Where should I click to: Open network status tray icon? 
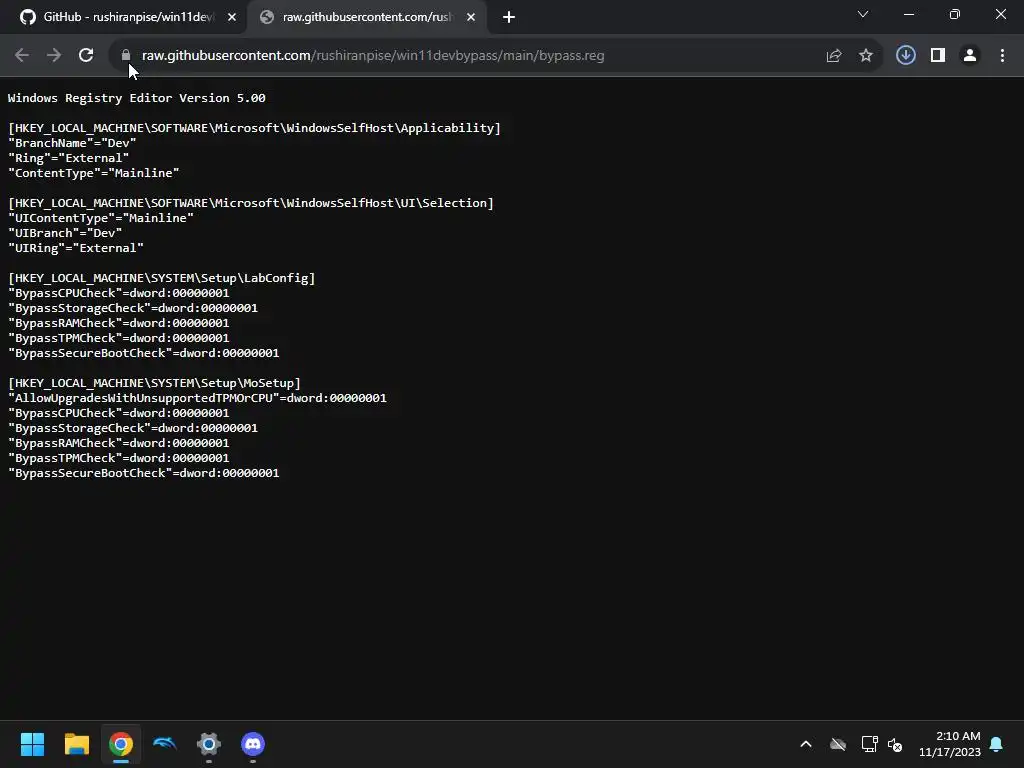[x=869, y=744]
